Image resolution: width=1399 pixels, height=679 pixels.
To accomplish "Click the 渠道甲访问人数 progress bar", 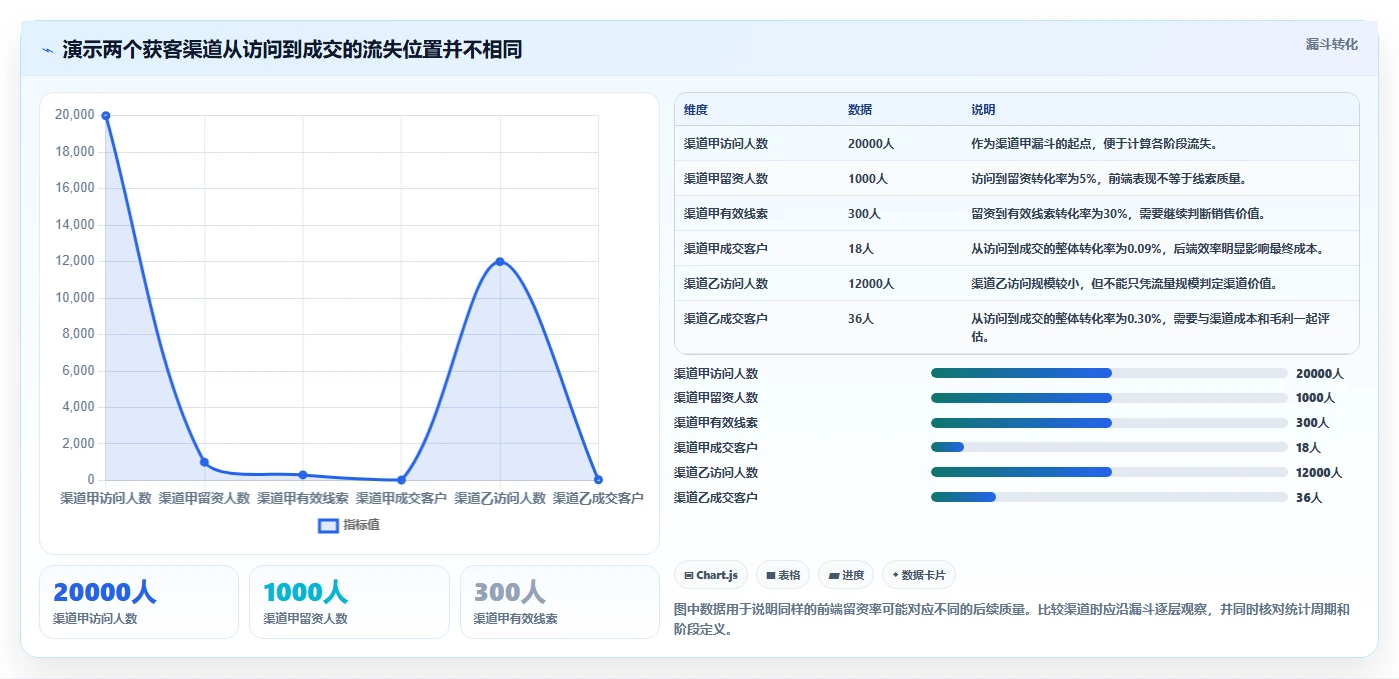I will click(x=1109, y=373).
